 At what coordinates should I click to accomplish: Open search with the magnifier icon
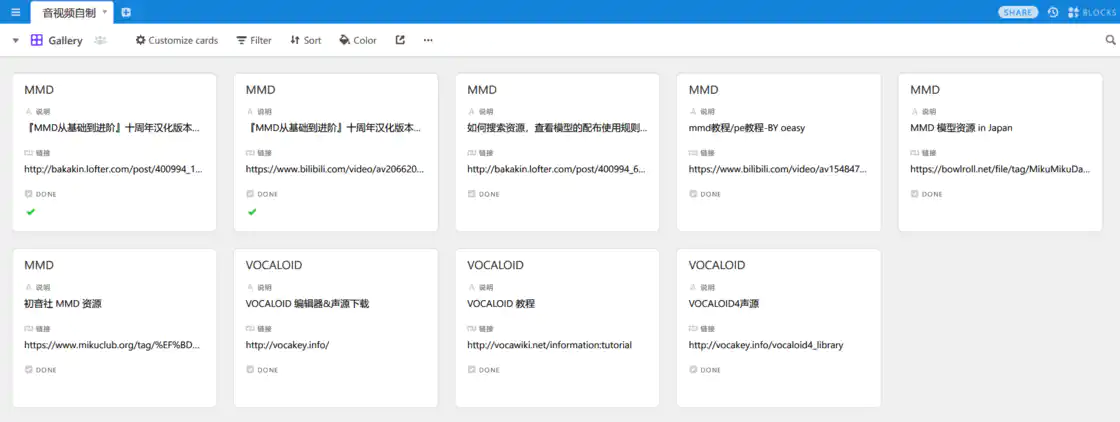pyautogui.click(x=1111, y=41)
